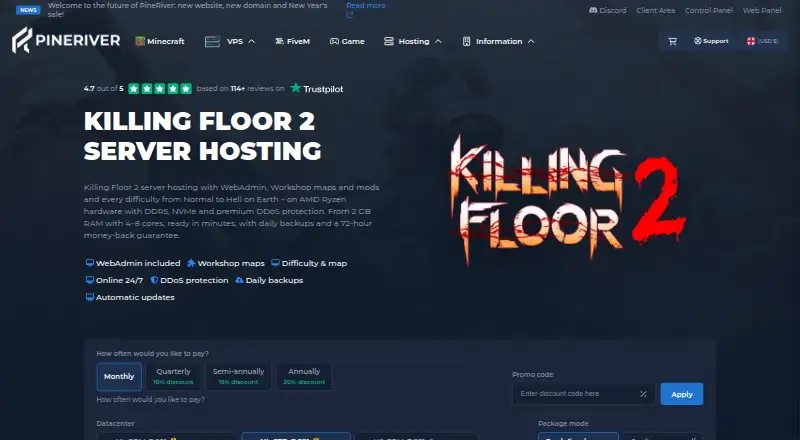Image resolution: width=800 pixels, height=440 pixels.
Task: Select Monthly billing period
Action: (x=119, y=376)
